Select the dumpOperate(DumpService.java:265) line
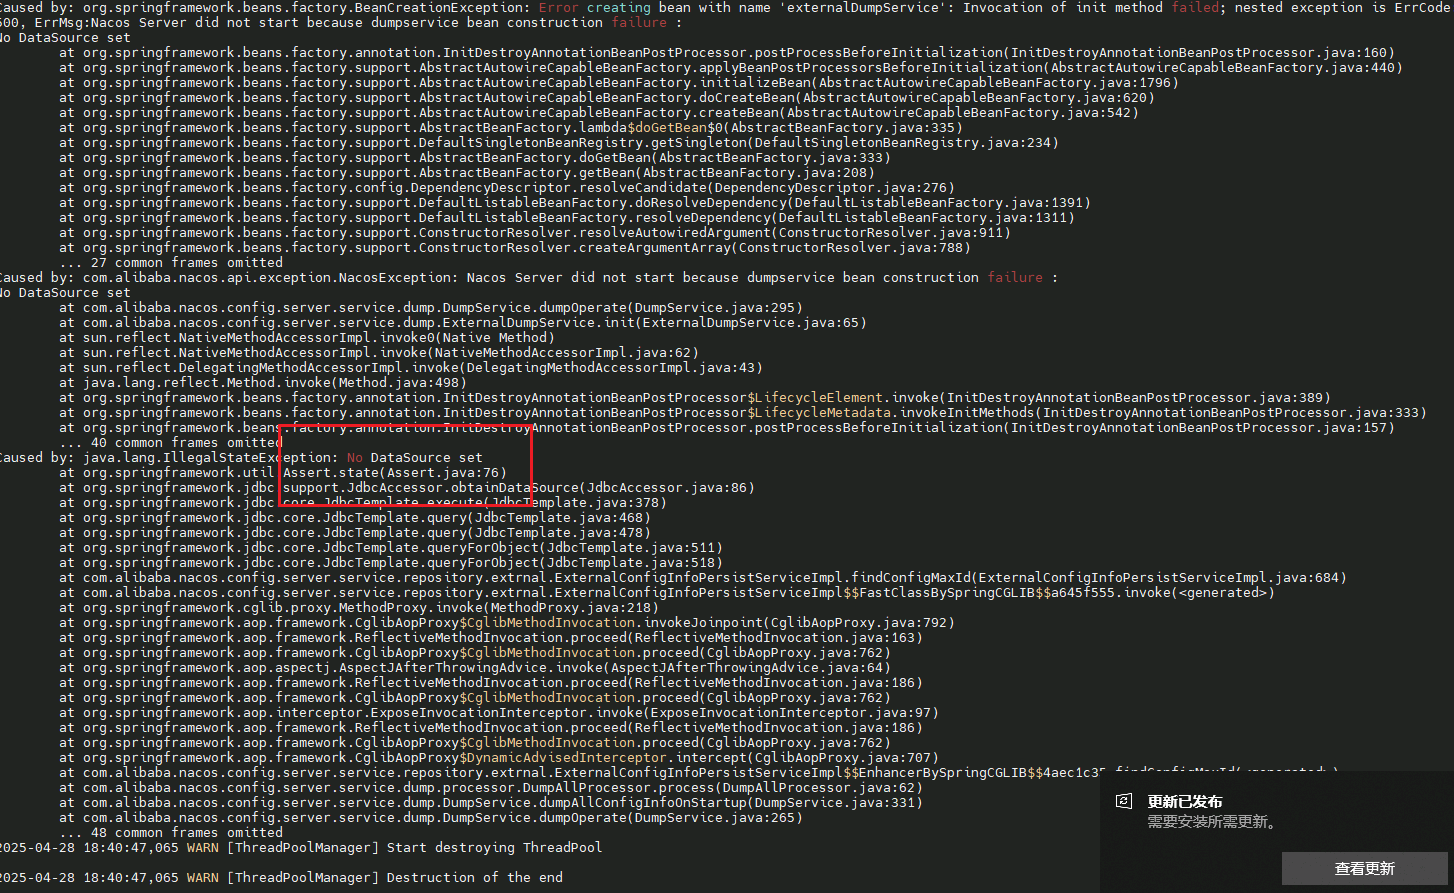Image resolution: width=1454 pixels, height=893 pixels. (x=430, y=817)
